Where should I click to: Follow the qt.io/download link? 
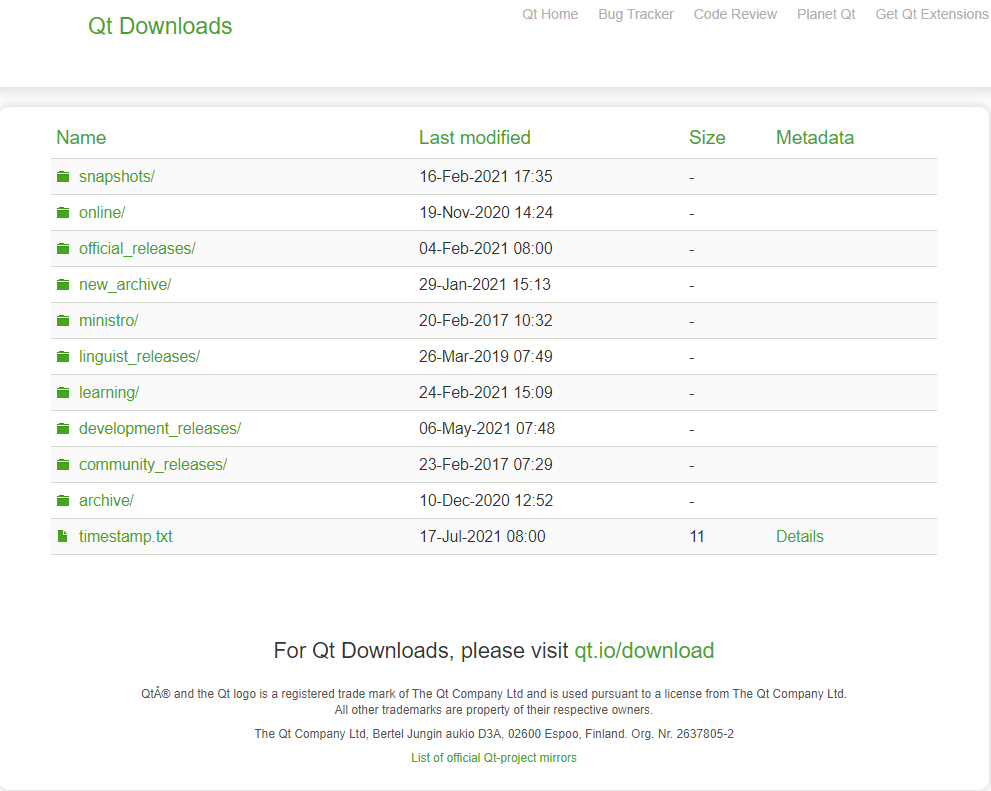click(644, 651)
